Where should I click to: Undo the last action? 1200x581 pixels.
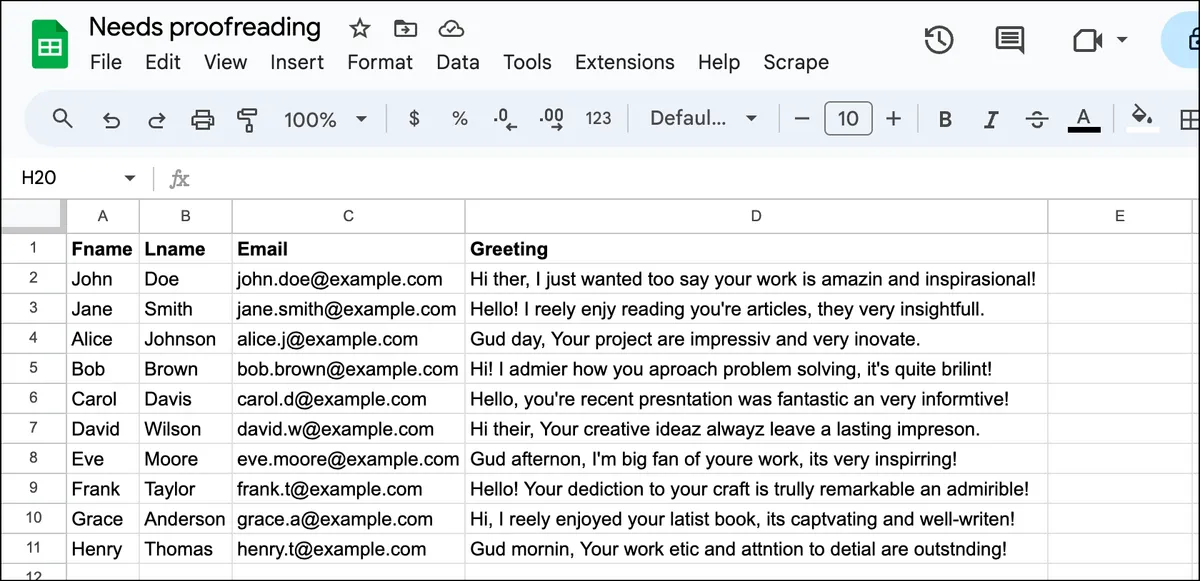click(x=111, y=120)
